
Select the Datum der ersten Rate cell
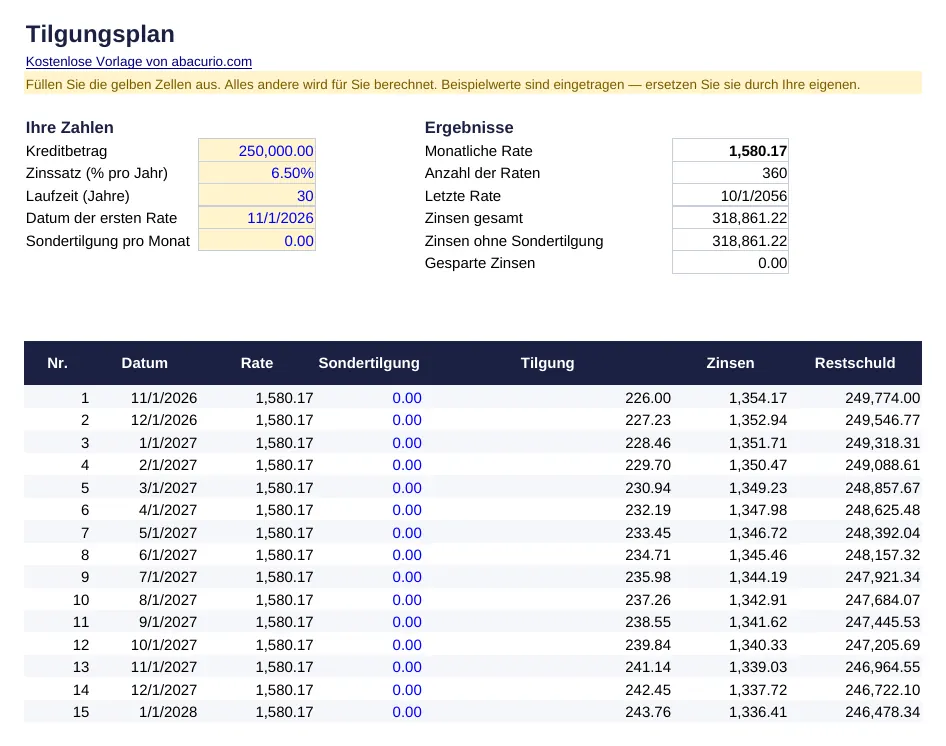point(257,218)
